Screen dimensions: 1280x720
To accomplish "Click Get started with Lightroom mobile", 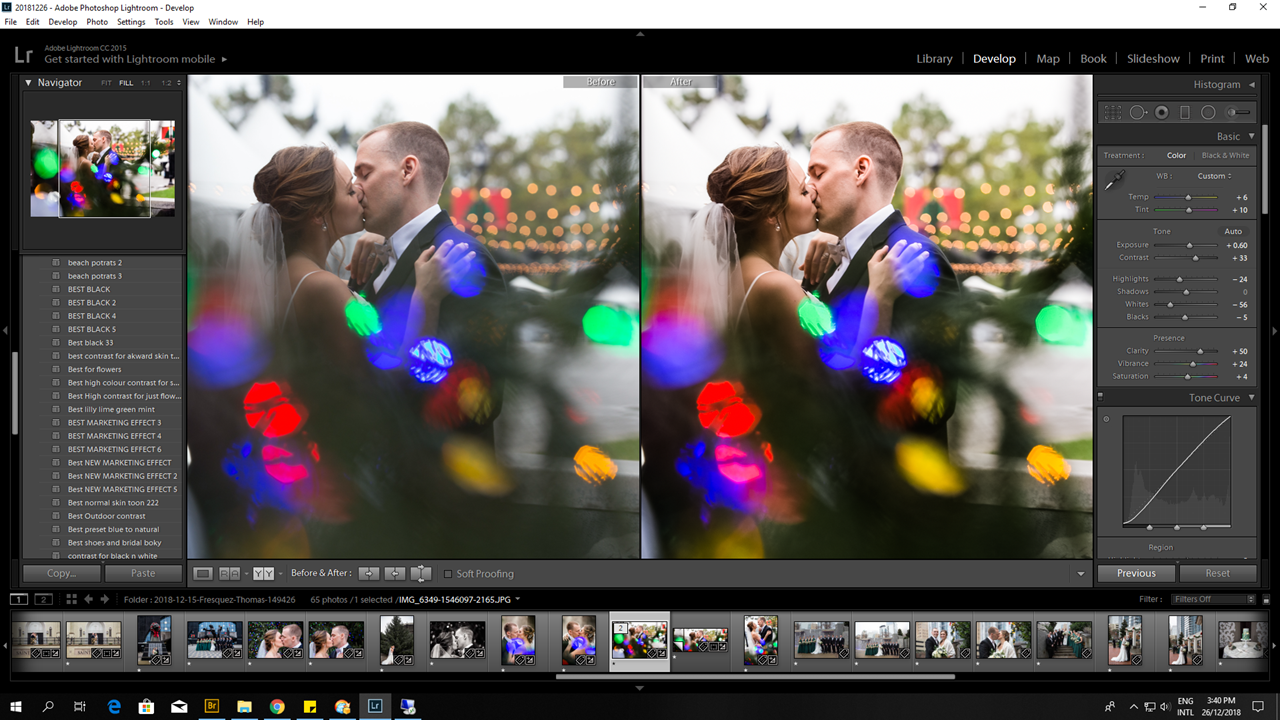I will [x=136, y=59].
